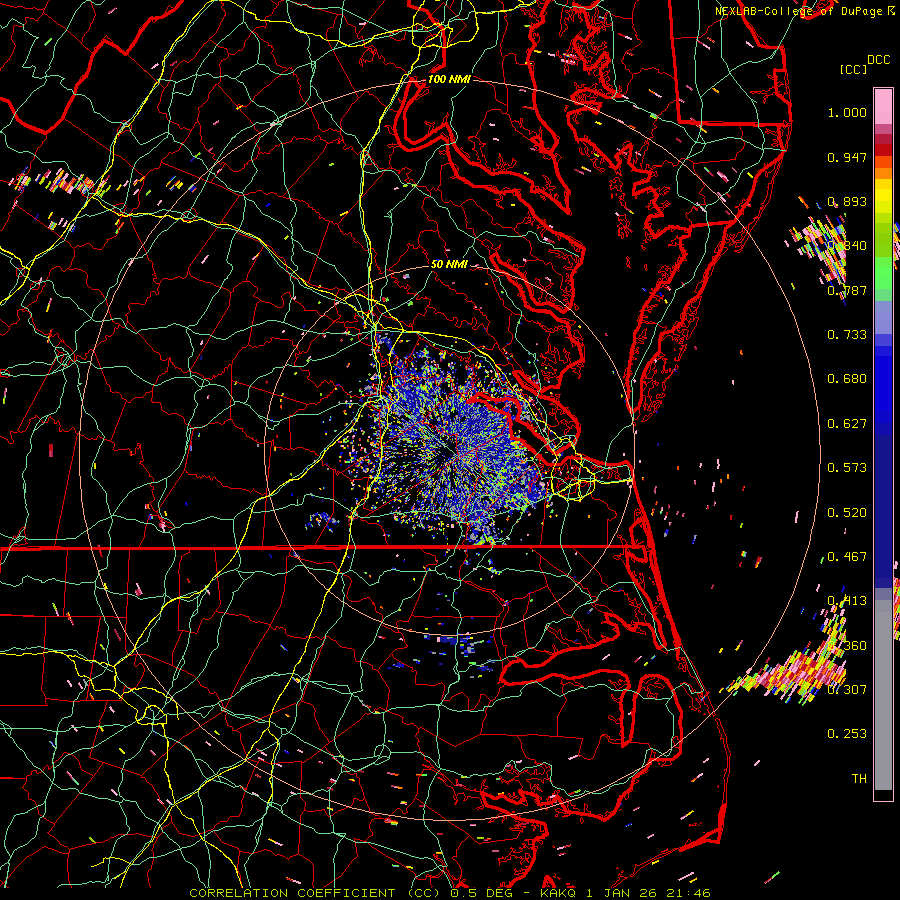Click the [CC] units label
The height and width of the screenshot is (900, 900).
(x=853, y=69)
